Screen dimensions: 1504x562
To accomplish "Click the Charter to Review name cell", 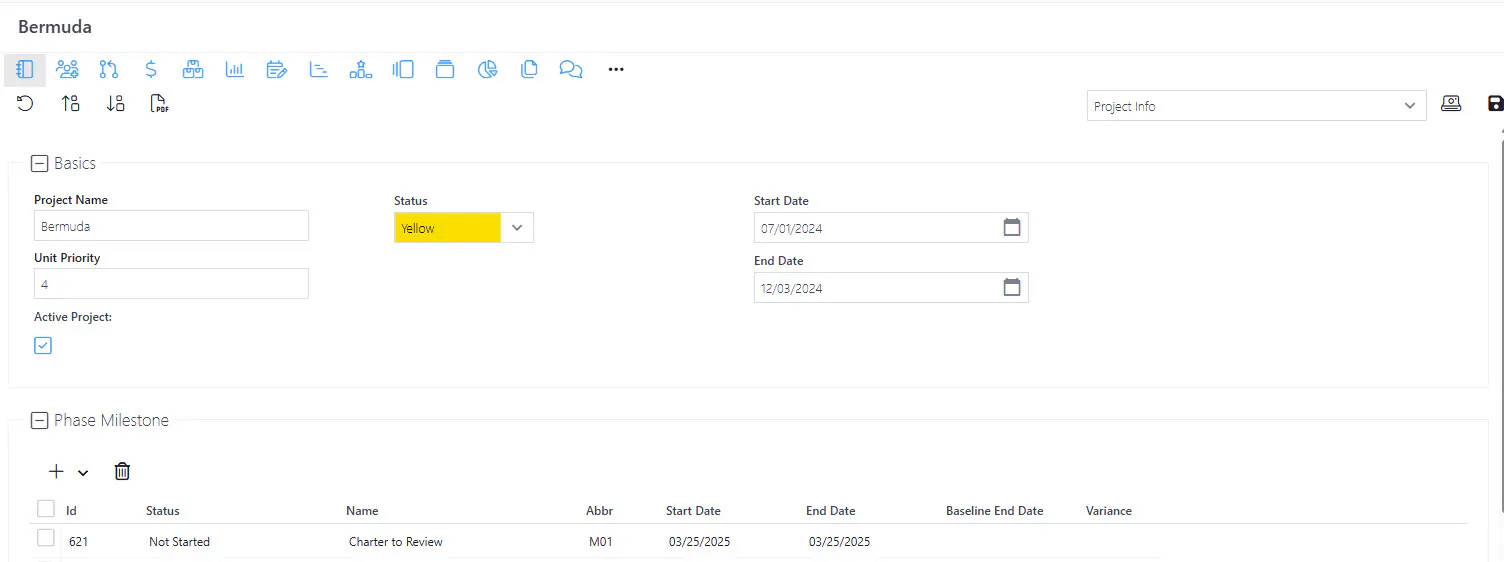I will point(396,542).
